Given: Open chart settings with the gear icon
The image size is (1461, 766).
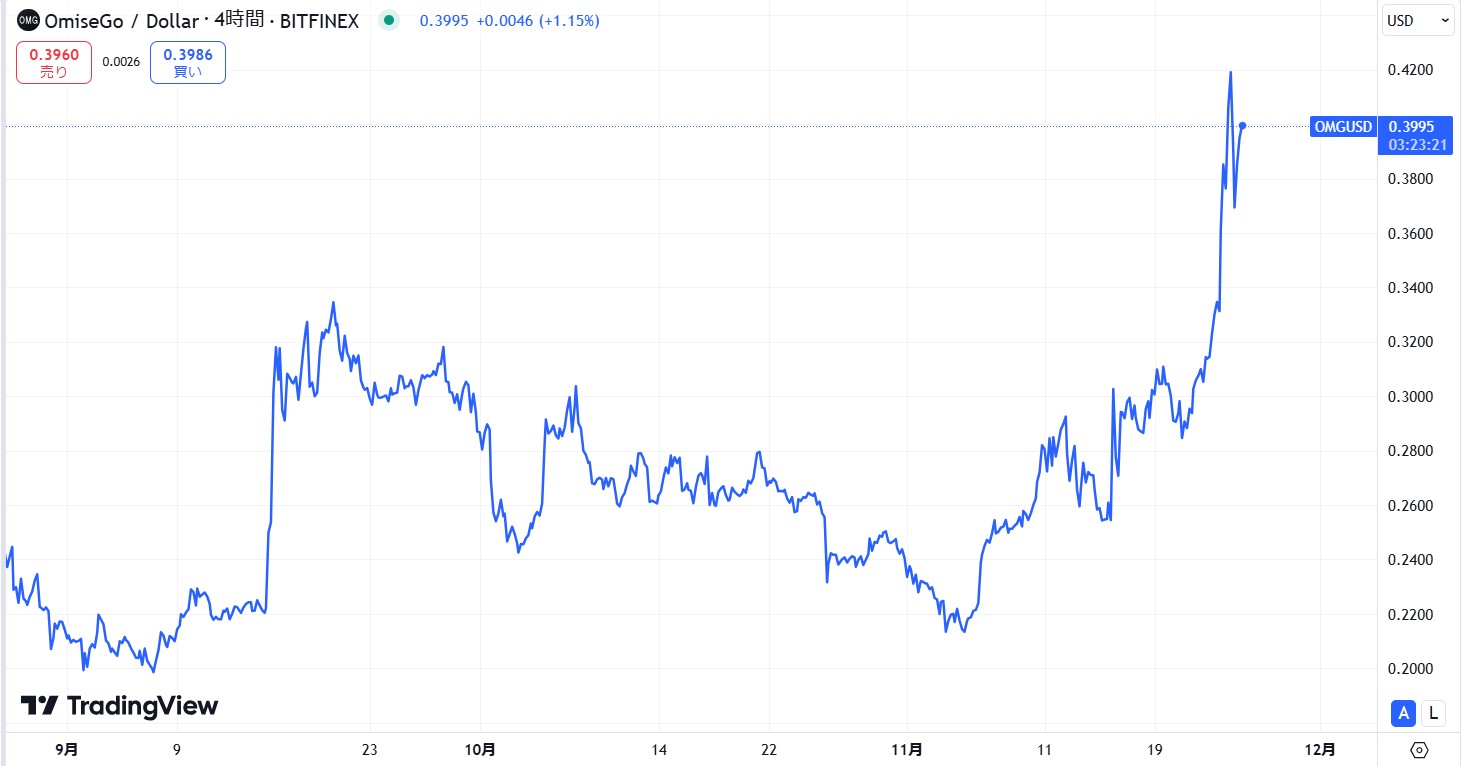Looking at the screenshot, I should 1419,748.
